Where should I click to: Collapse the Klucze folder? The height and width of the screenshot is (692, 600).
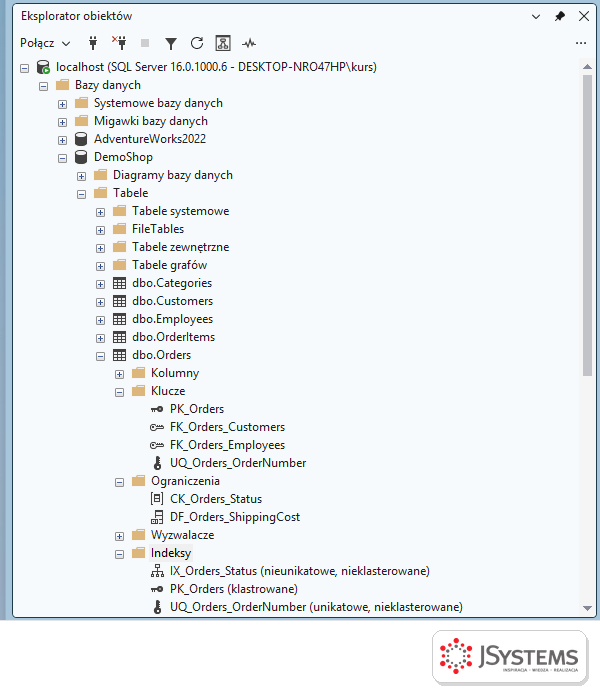119,392
